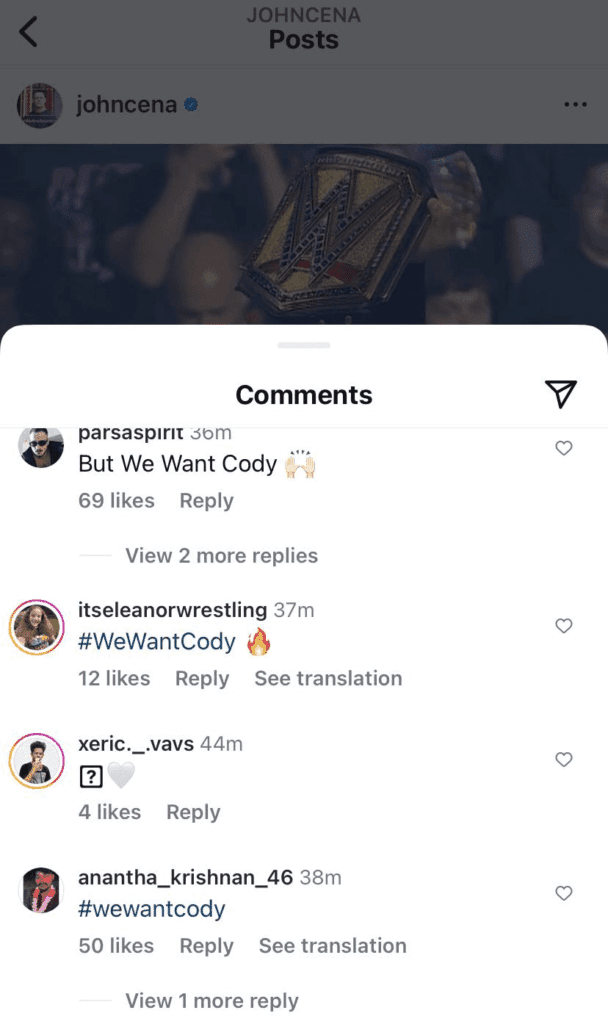Viewport: 608px width, 1024px height.
Task: Show translation for itseleanorwrestling's comment
Action: point(328,678)
